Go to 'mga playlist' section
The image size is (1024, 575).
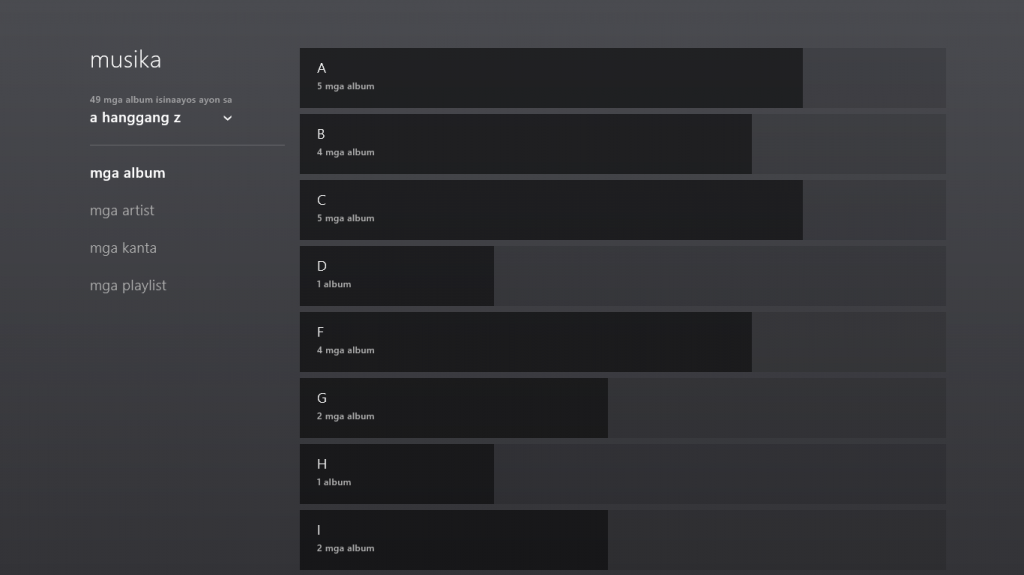[128, 286]
